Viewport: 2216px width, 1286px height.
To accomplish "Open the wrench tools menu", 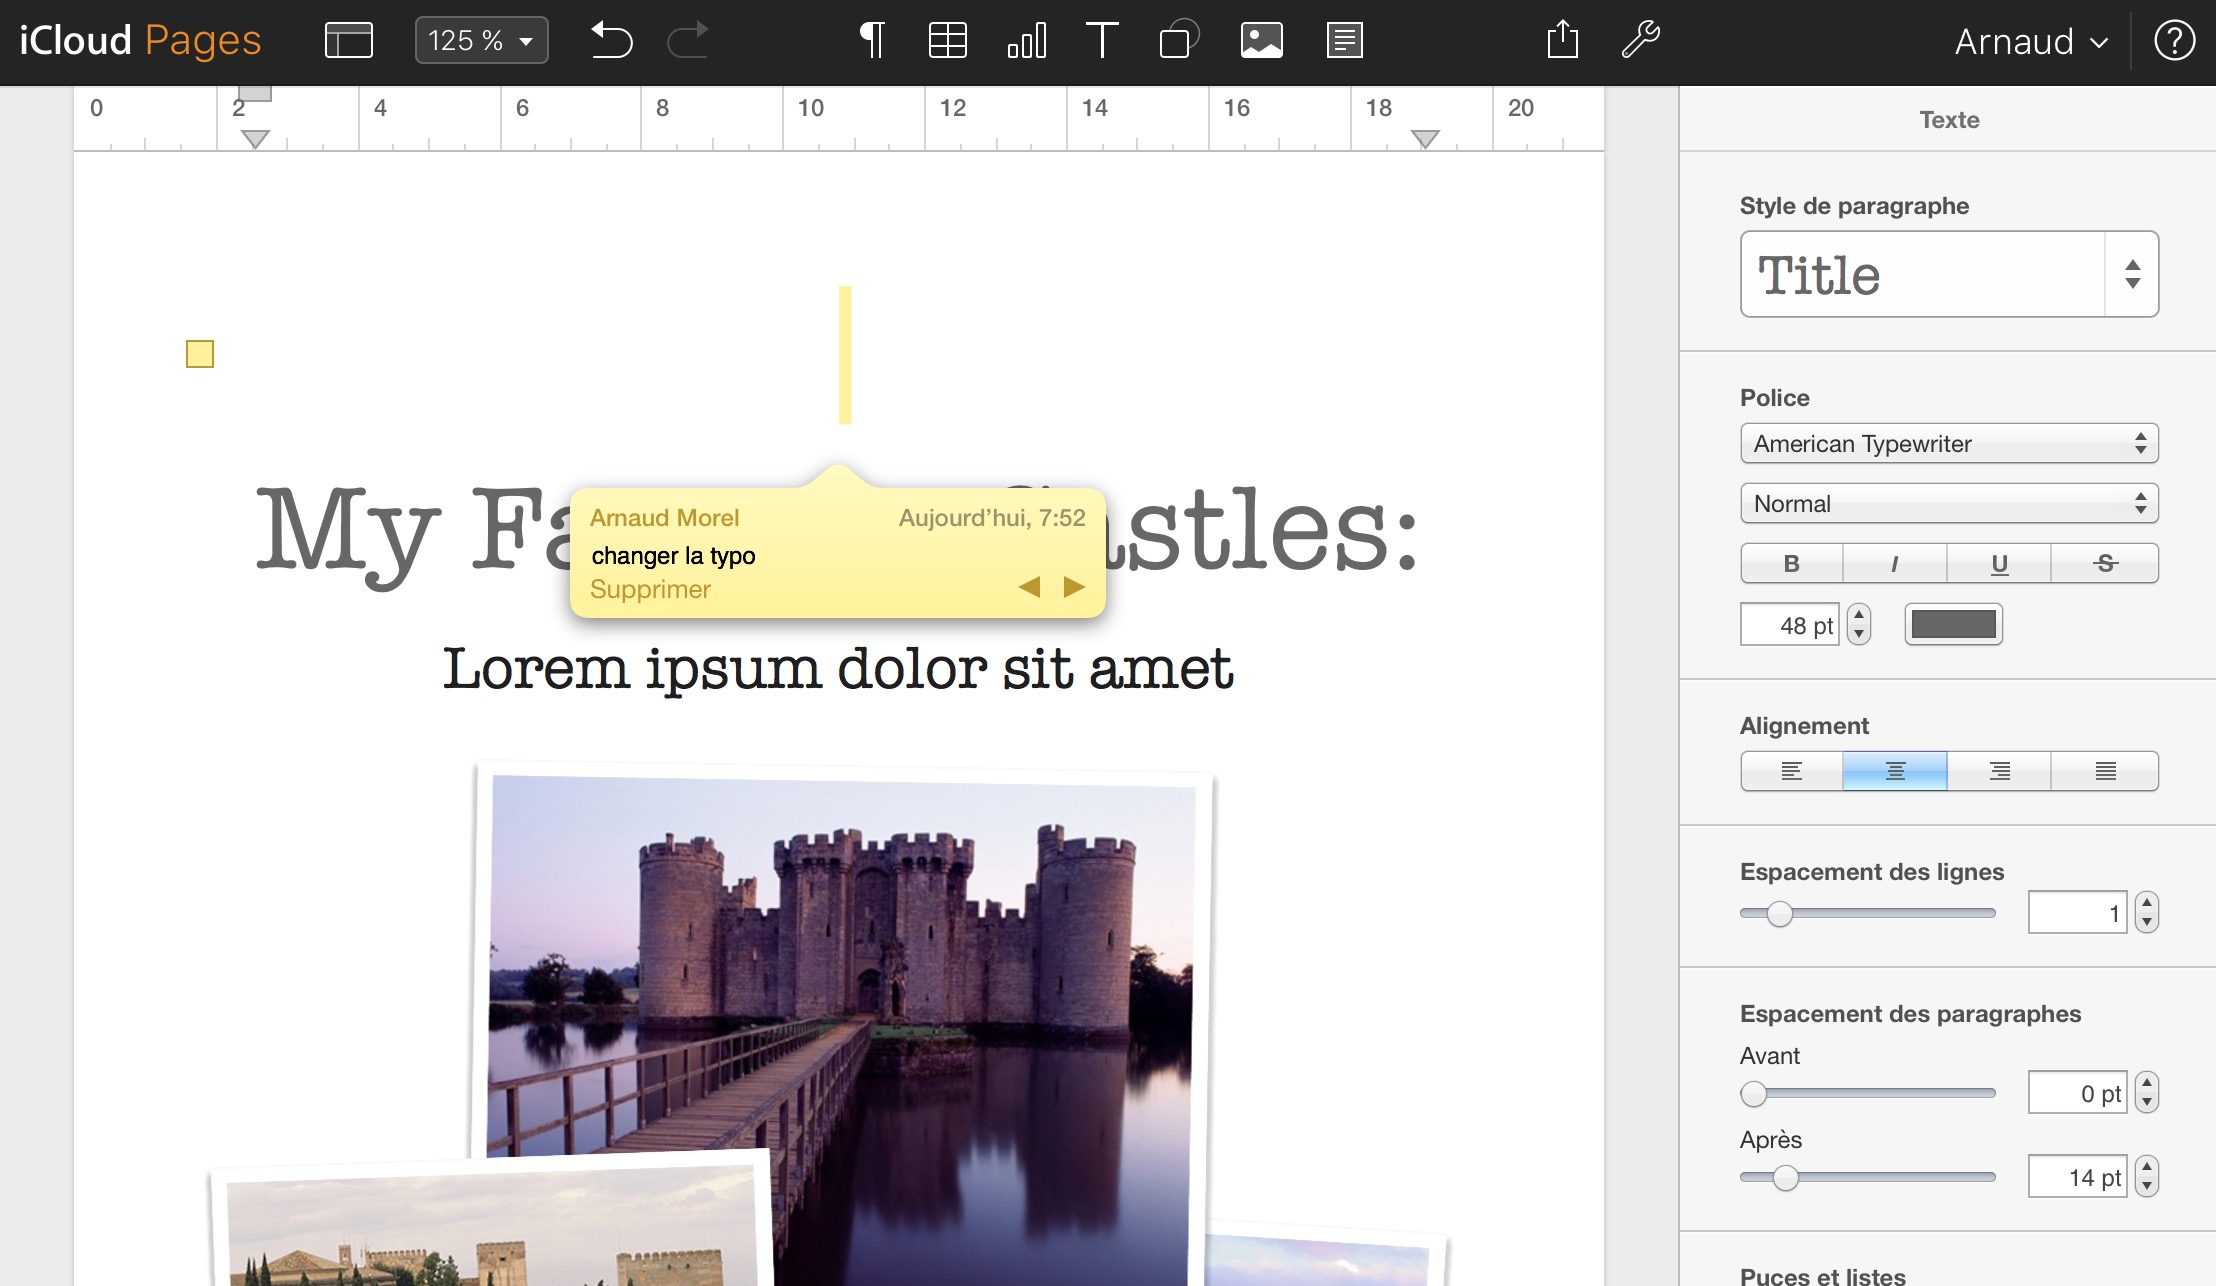I will pos(1641,41).
